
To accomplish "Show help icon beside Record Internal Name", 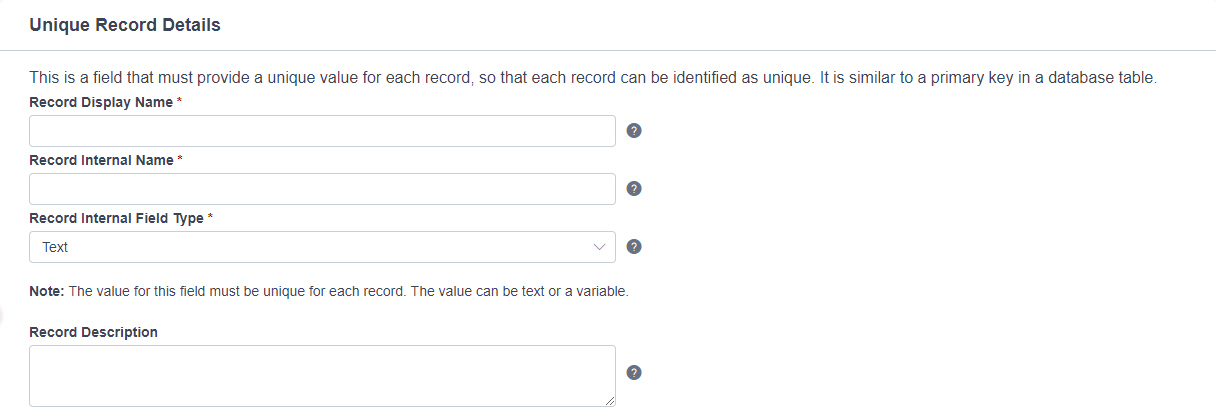I will pos(633,189).
